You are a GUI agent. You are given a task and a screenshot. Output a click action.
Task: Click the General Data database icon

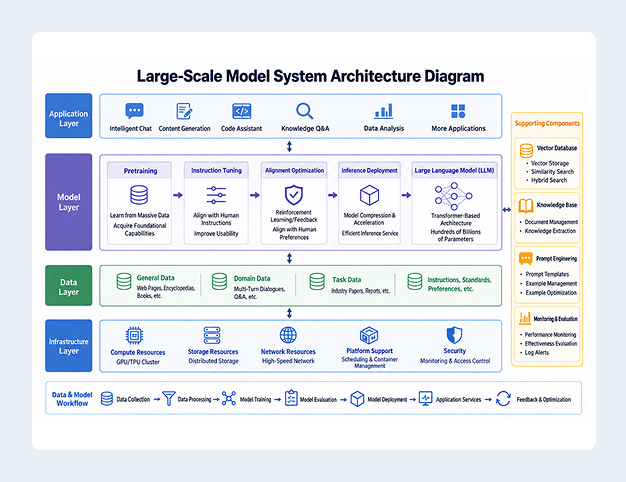124,282
